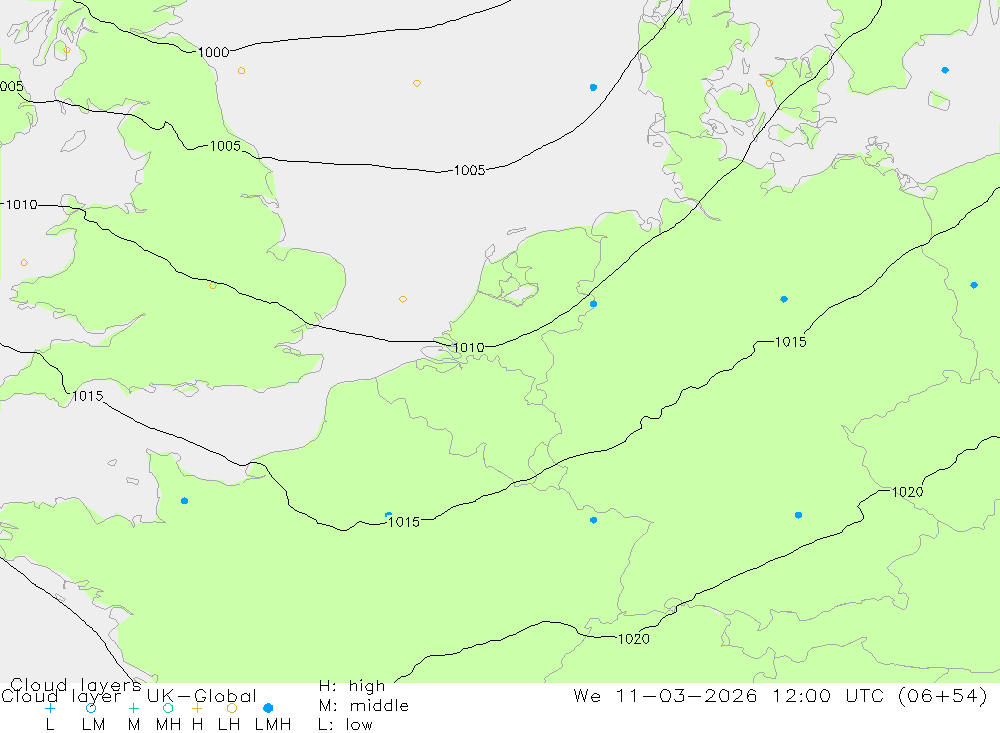Click the 'Cloud layers' title text

pos(76,685)
